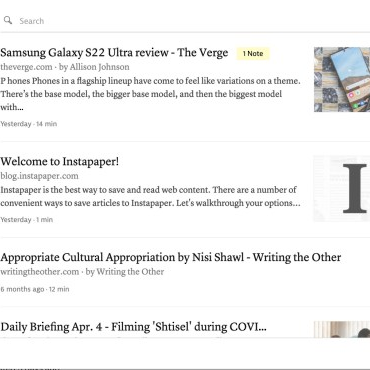The height and width of the screenshot is (370, 370).
Task: Visit the writingtheother.com source link
Action: pyautogui.click(x=40, y=272)
